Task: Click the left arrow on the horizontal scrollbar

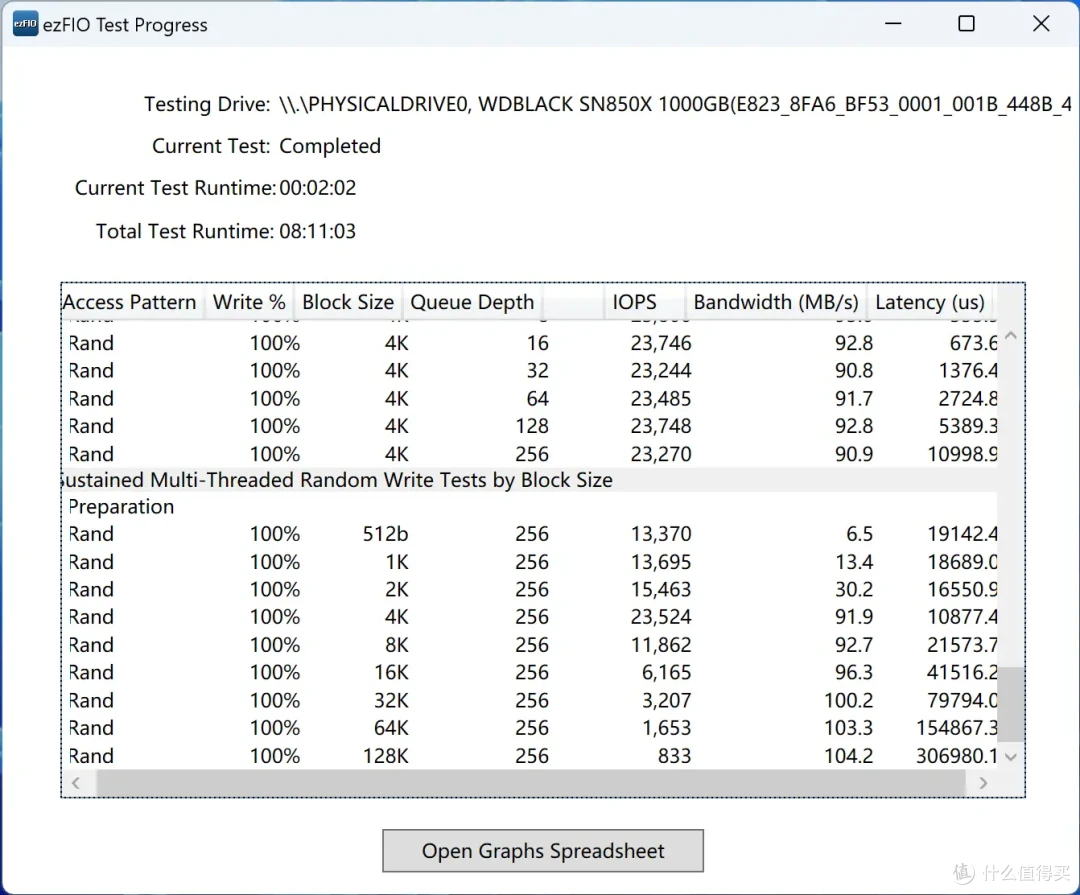Action: point(77,783)
